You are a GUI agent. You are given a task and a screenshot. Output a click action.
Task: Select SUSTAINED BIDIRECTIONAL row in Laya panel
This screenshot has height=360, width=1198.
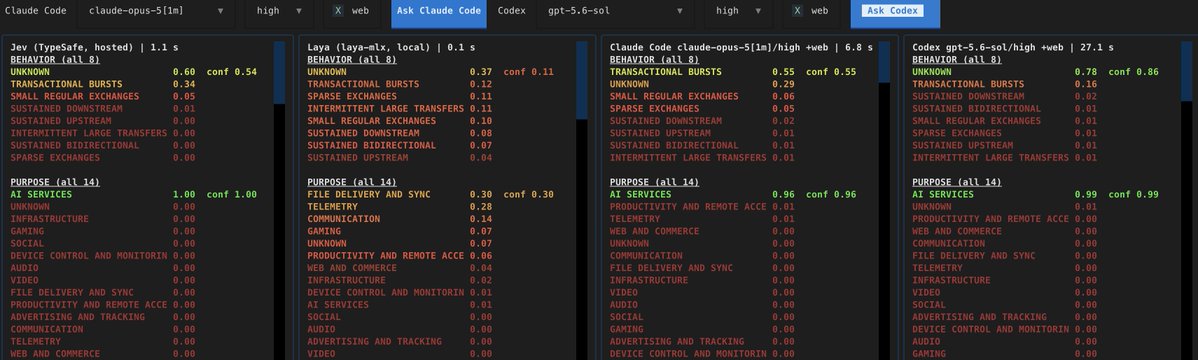point(400,145)
